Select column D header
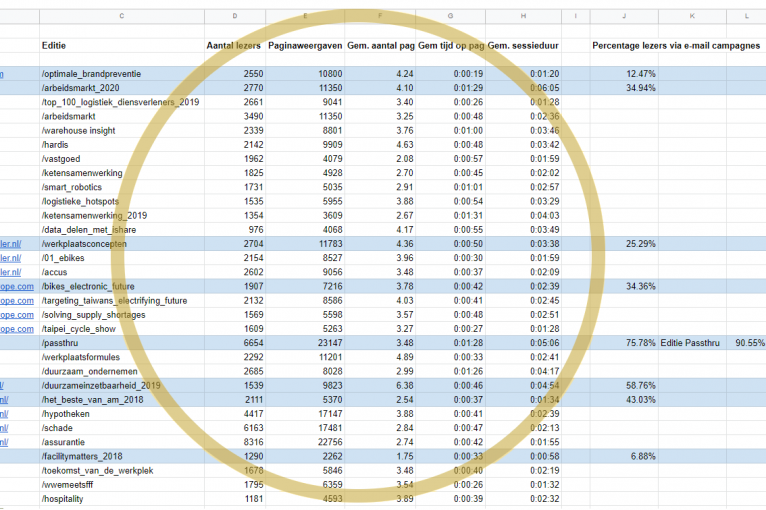 pyautogui.click(x=235, y=16)
